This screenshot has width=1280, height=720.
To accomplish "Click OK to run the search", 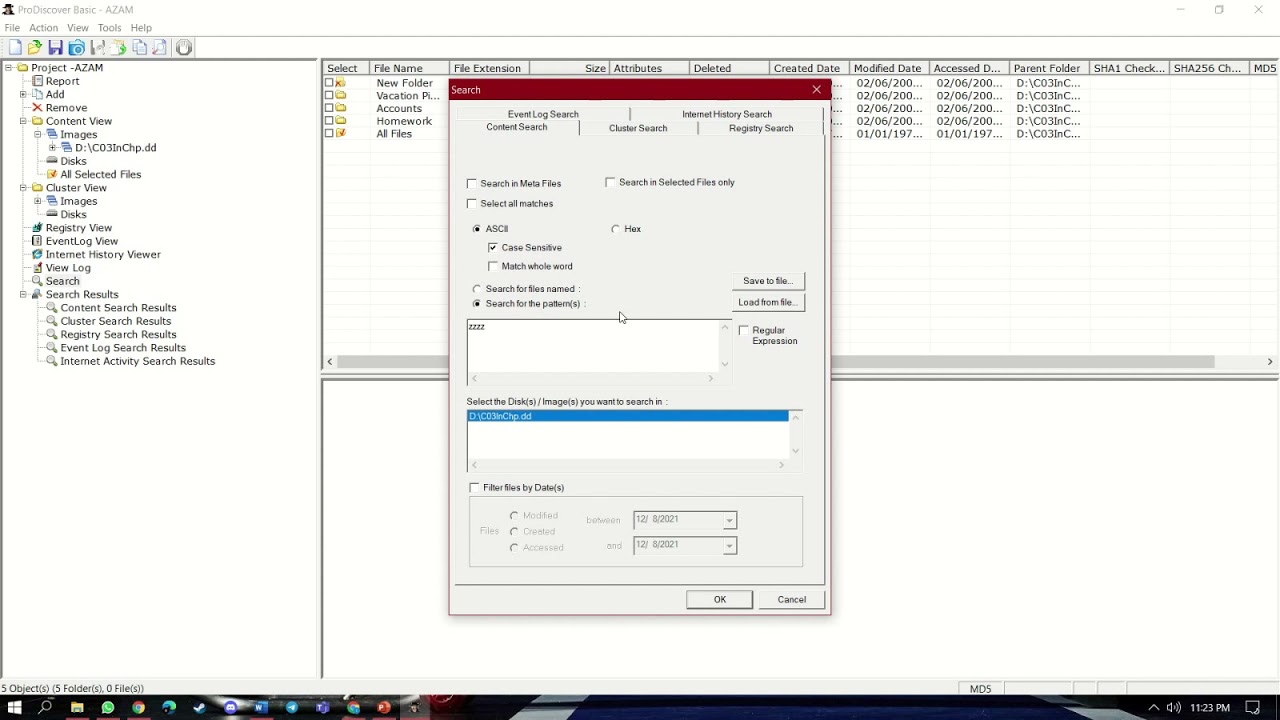I will click(x=719, y=600).
